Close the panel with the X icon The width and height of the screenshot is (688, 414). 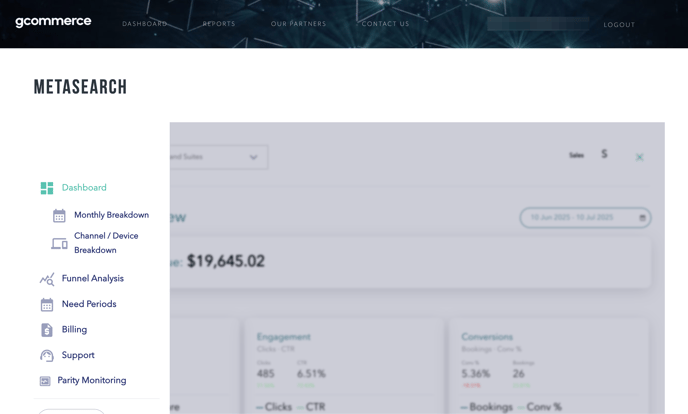click(x=639, y=157)
